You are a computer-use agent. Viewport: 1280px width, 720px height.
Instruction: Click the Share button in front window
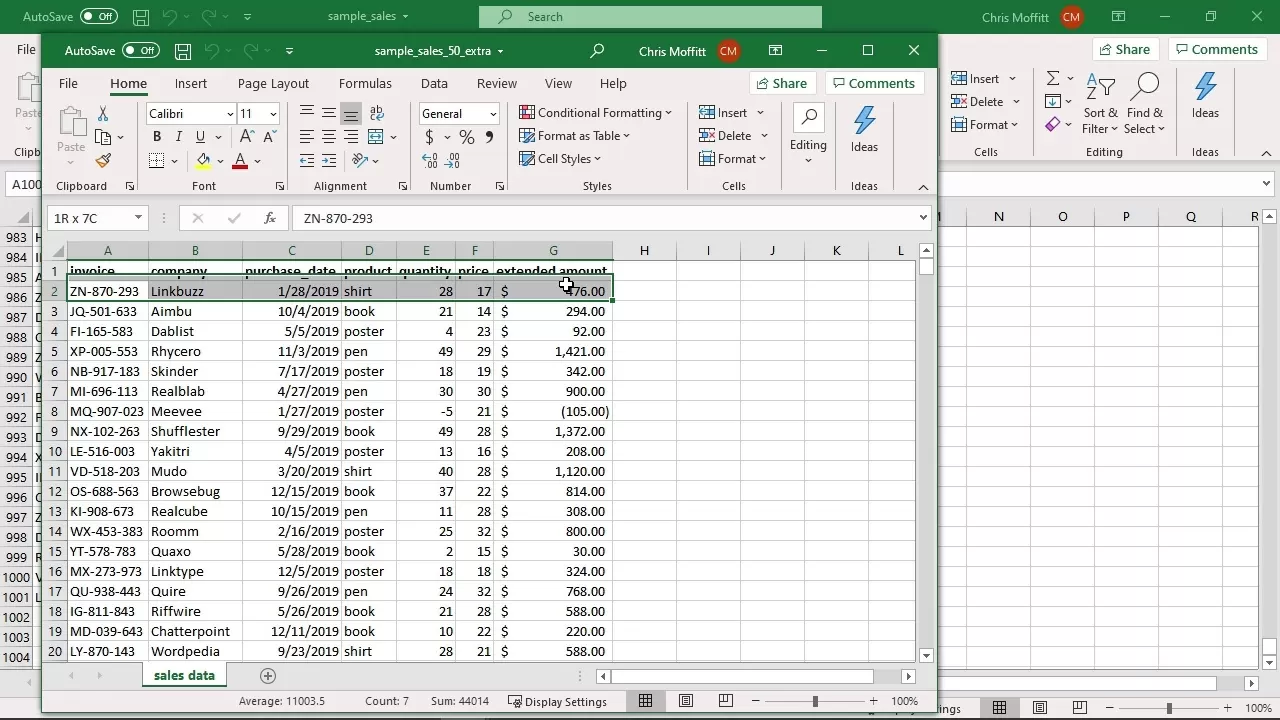click(780, 84)
